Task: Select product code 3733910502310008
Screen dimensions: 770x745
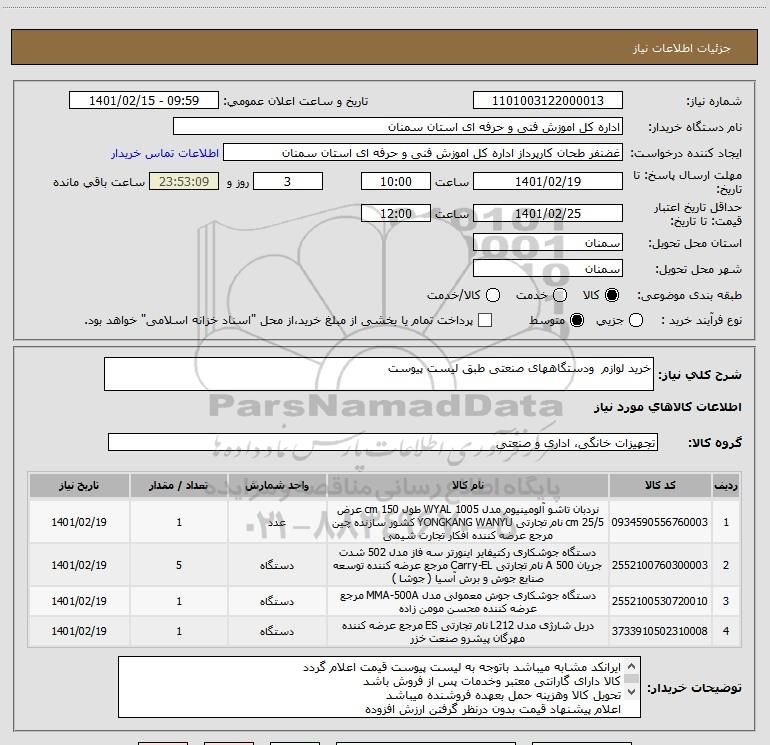Action: pos(660,631)
